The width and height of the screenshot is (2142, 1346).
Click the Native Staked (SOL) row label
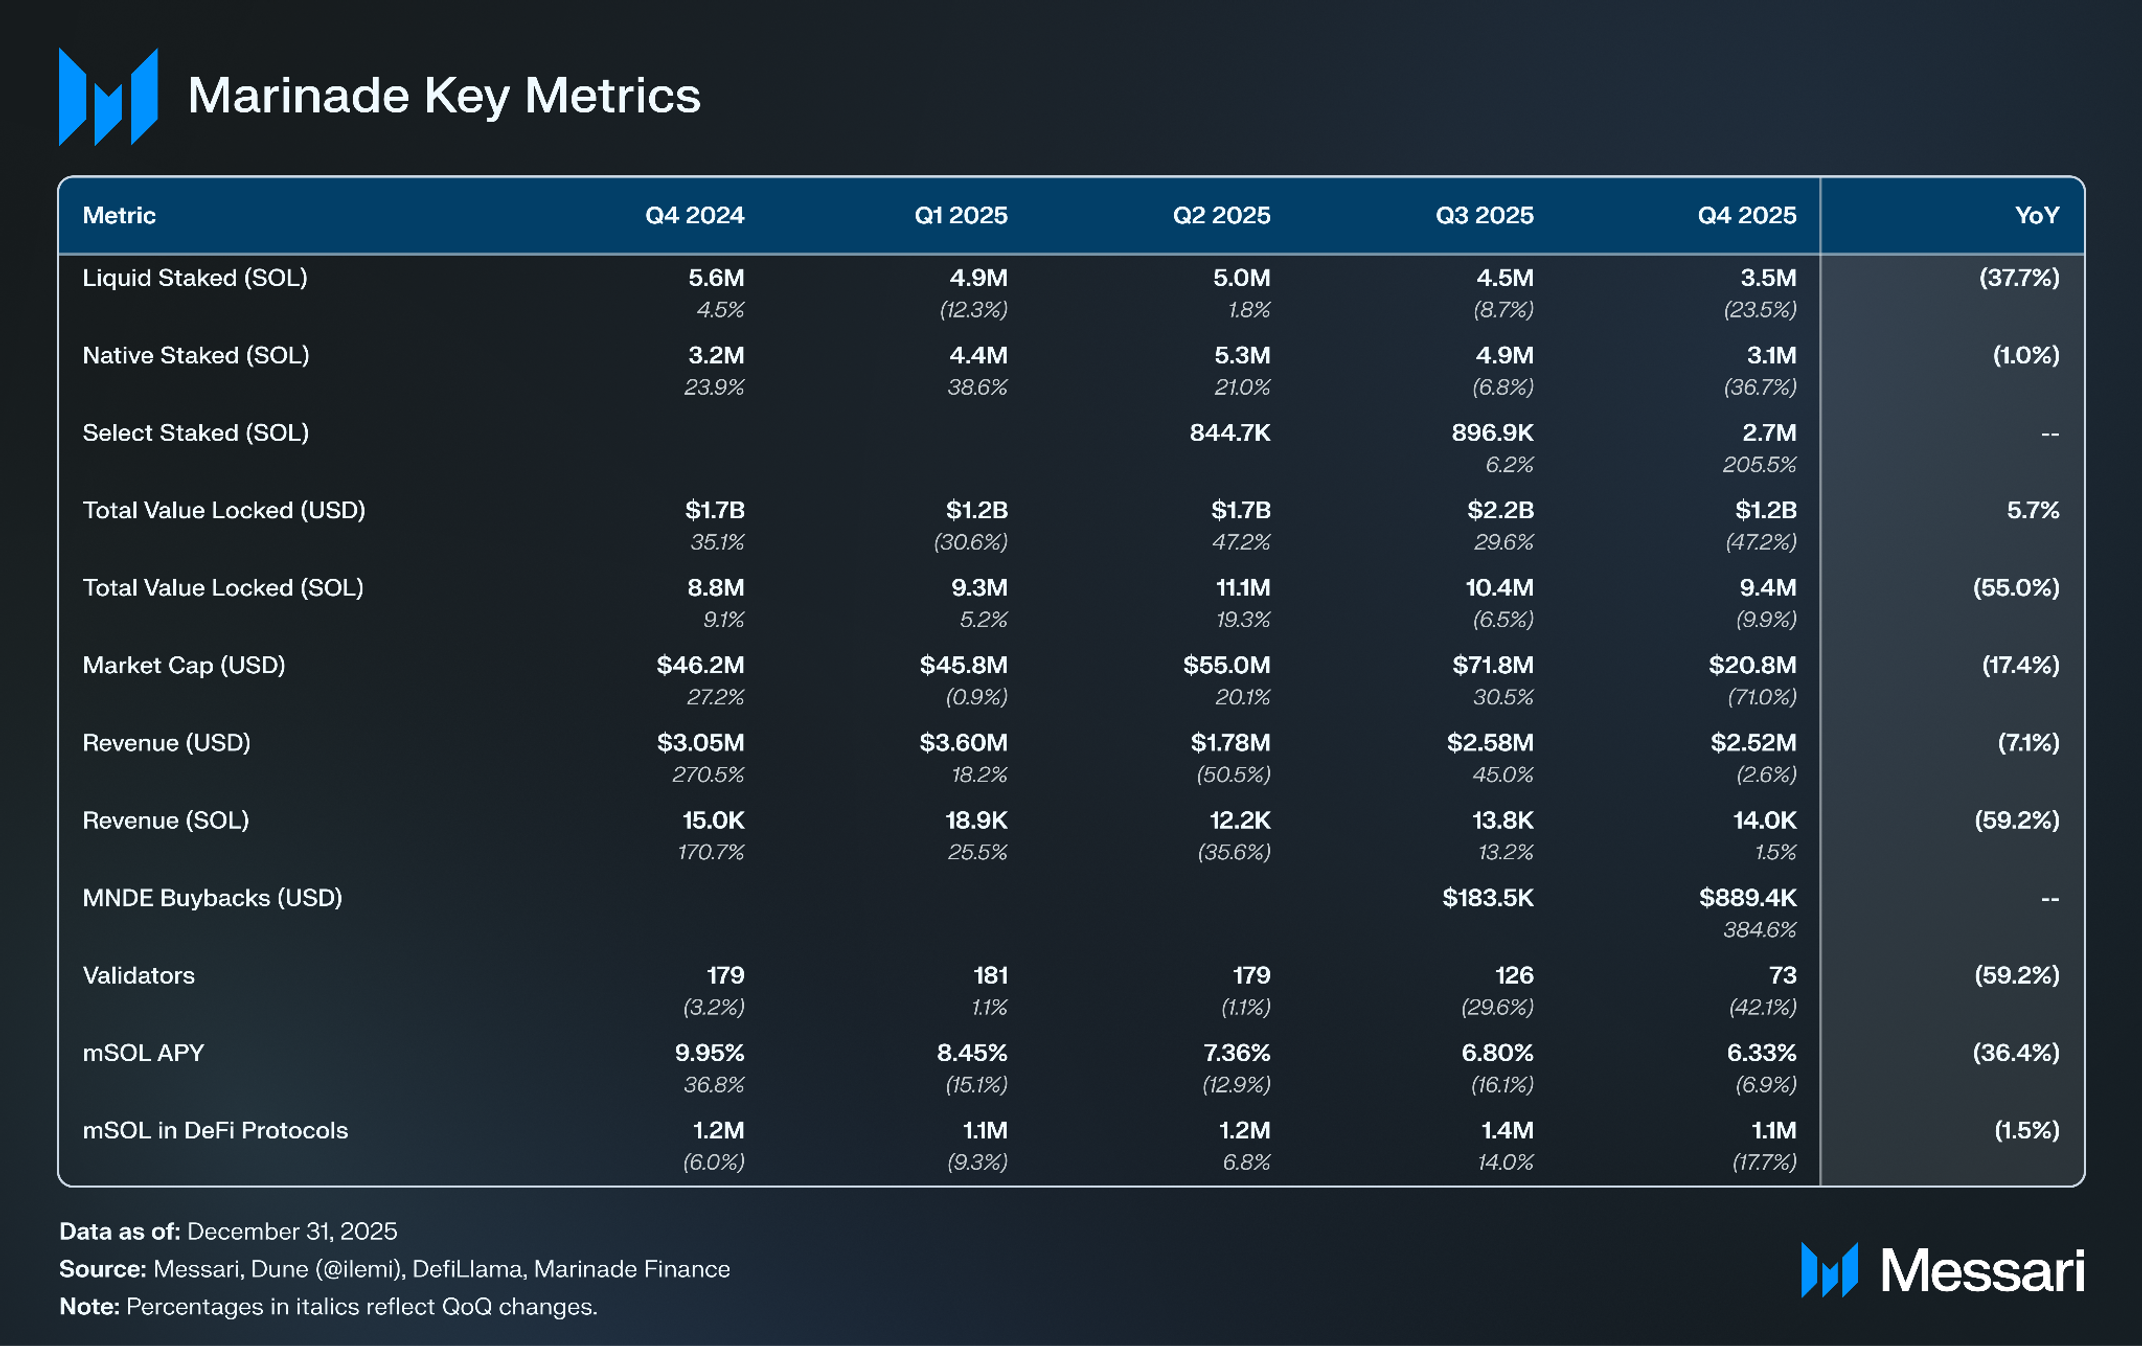pos(196,355)
